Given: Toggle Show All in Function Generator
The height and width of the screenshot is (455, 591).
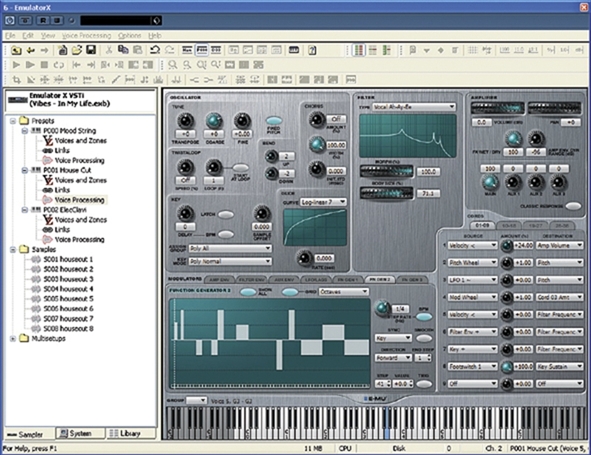Looking at the screenshot, I should click(248, 292).
